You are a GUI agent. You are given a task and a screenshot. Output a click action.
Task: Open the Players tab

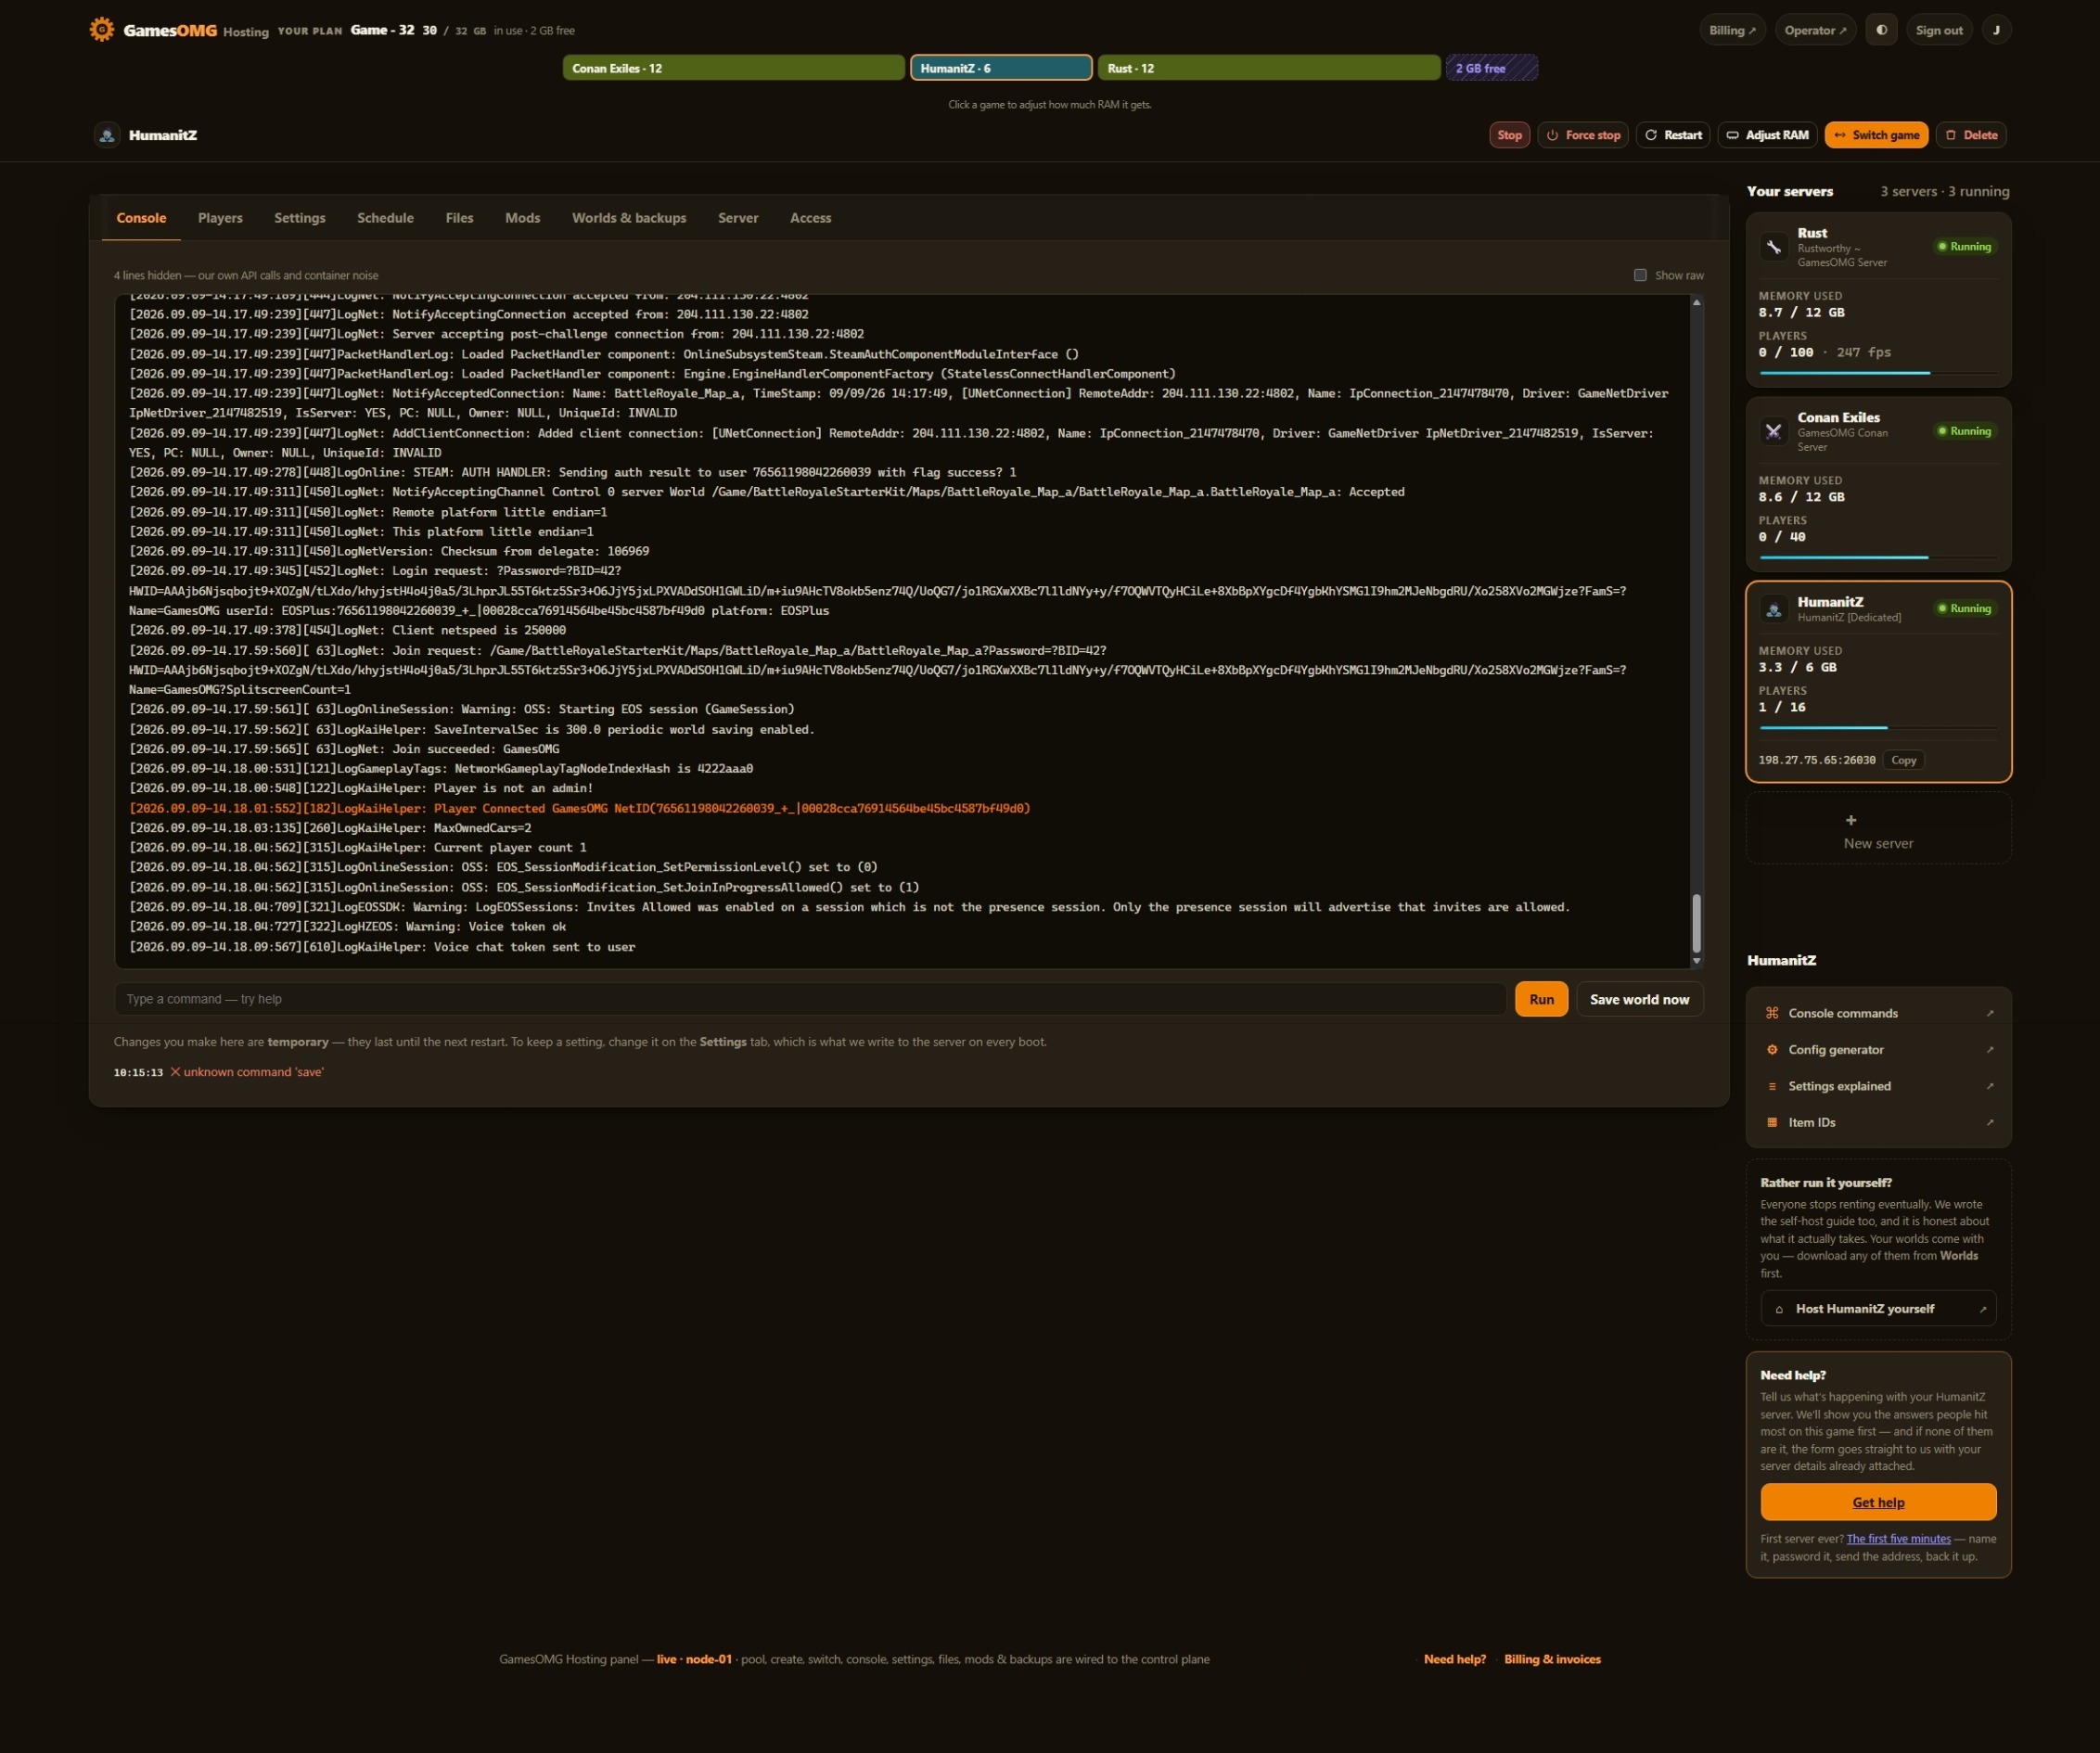[220, 218]
